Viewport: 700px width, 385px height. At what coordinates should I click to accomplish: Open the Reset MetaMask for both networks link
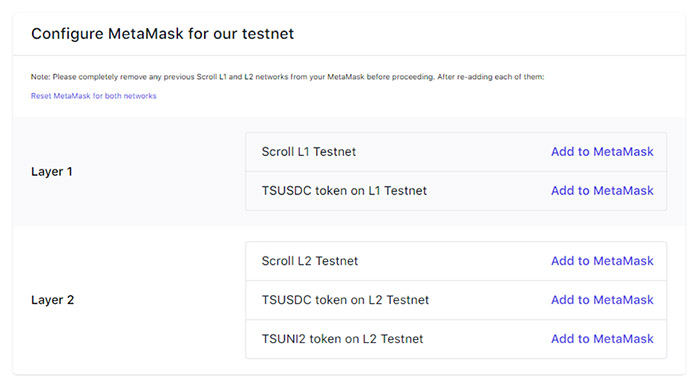(x=93, y=96)
